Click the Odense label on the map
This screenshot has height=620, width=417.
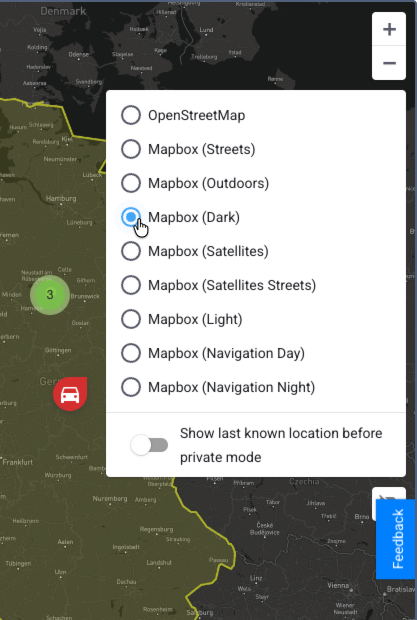[79, 54]
